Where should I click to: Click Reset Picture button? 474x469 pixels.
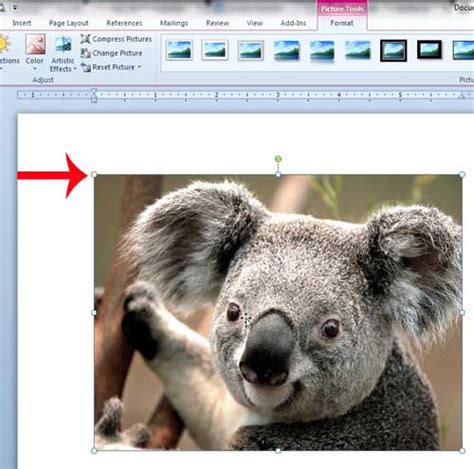click(108, 67)
